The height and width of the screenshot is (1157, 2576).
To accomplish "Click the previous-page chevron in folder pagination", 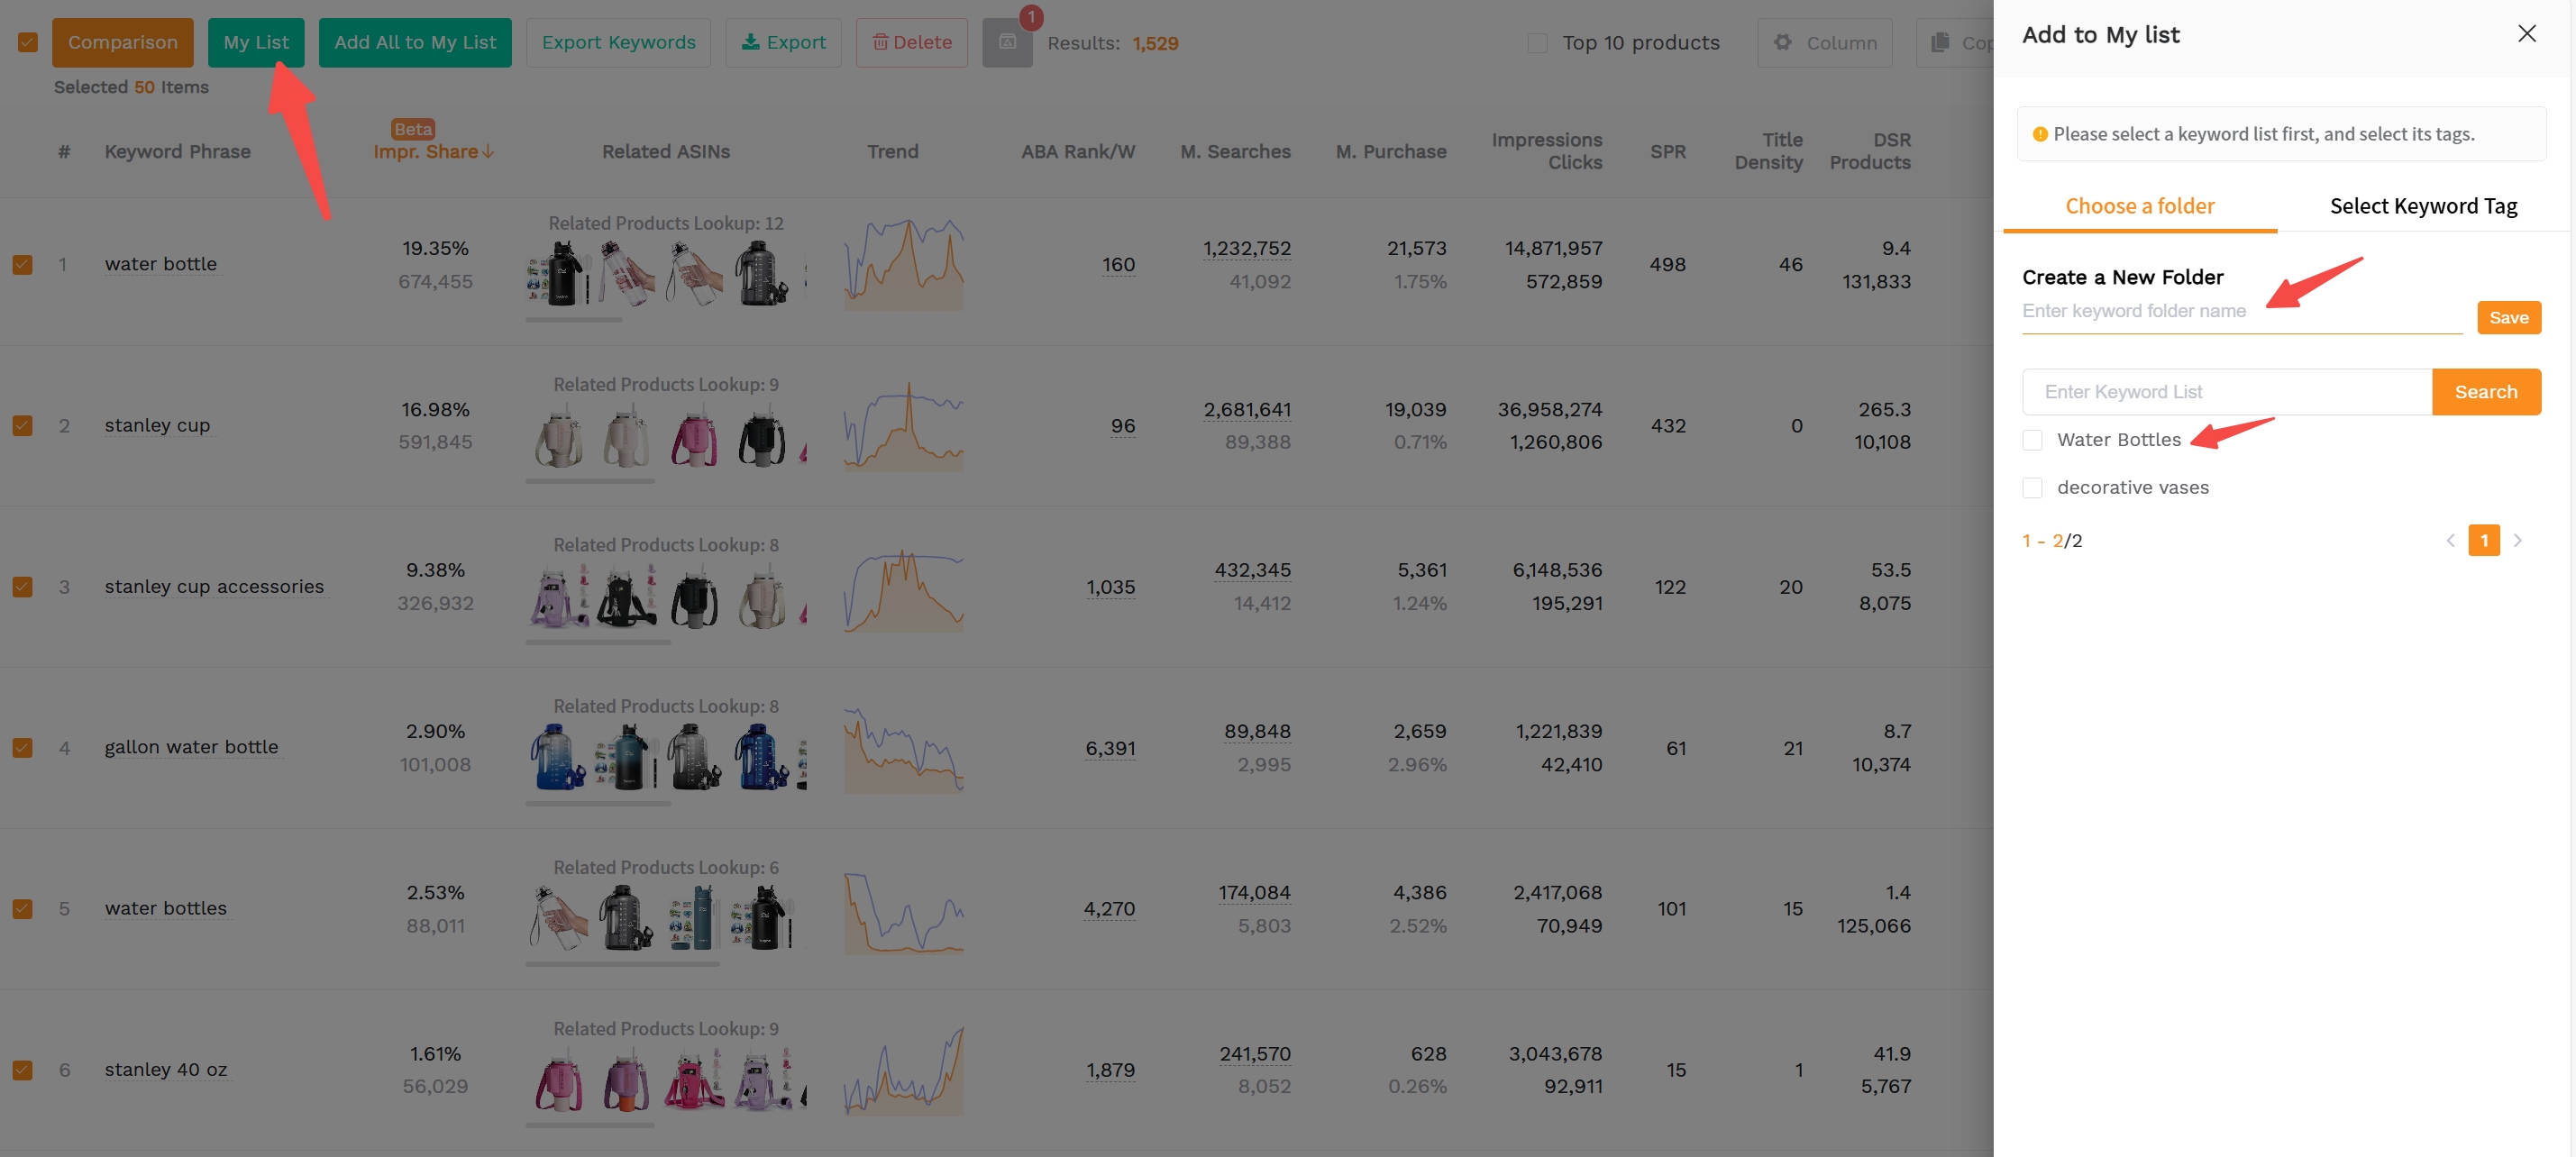I will tap(2449, 540).
